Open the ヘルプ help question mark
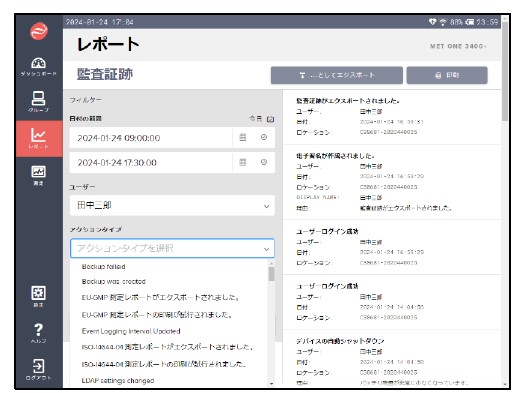522x393 pixels. pyautogui.click(x=39, y=333)
